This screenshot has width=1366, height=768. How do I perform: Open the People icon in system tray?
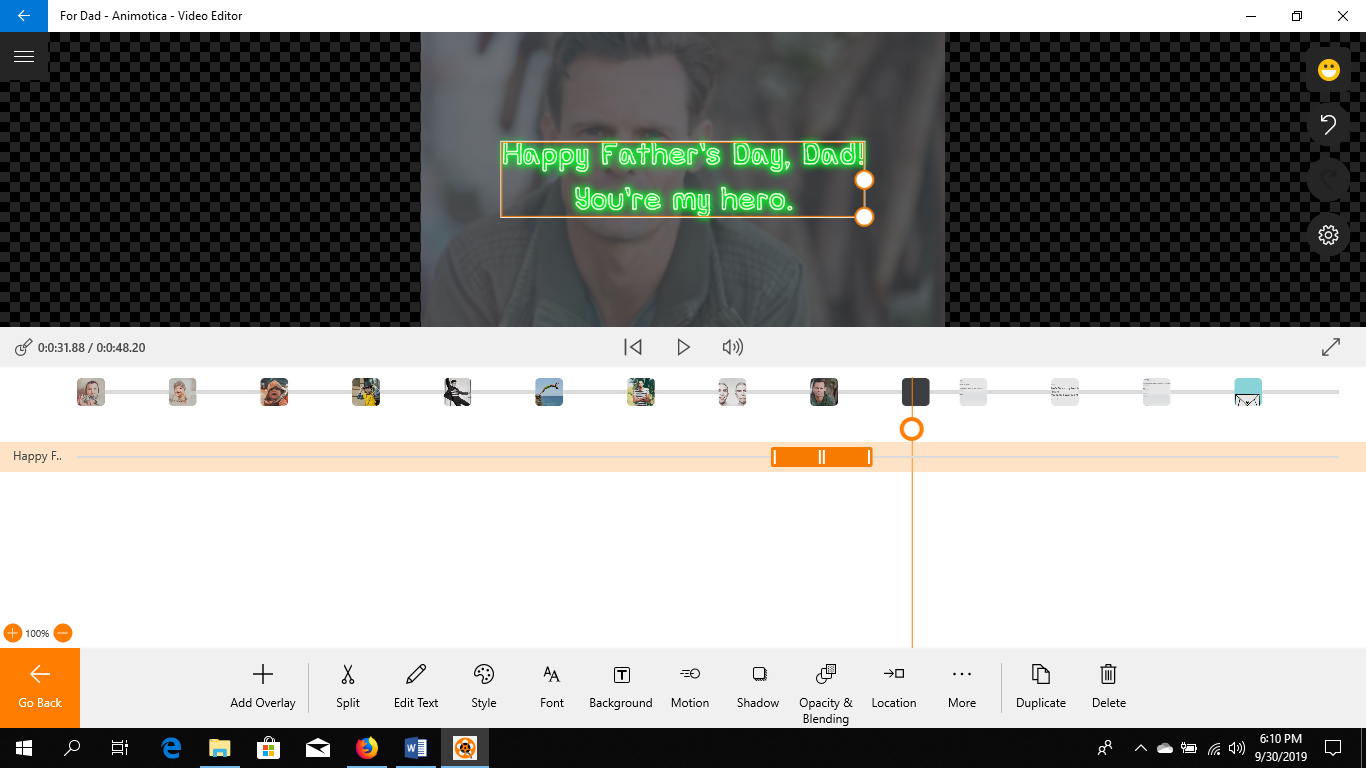pos(1105,748)
